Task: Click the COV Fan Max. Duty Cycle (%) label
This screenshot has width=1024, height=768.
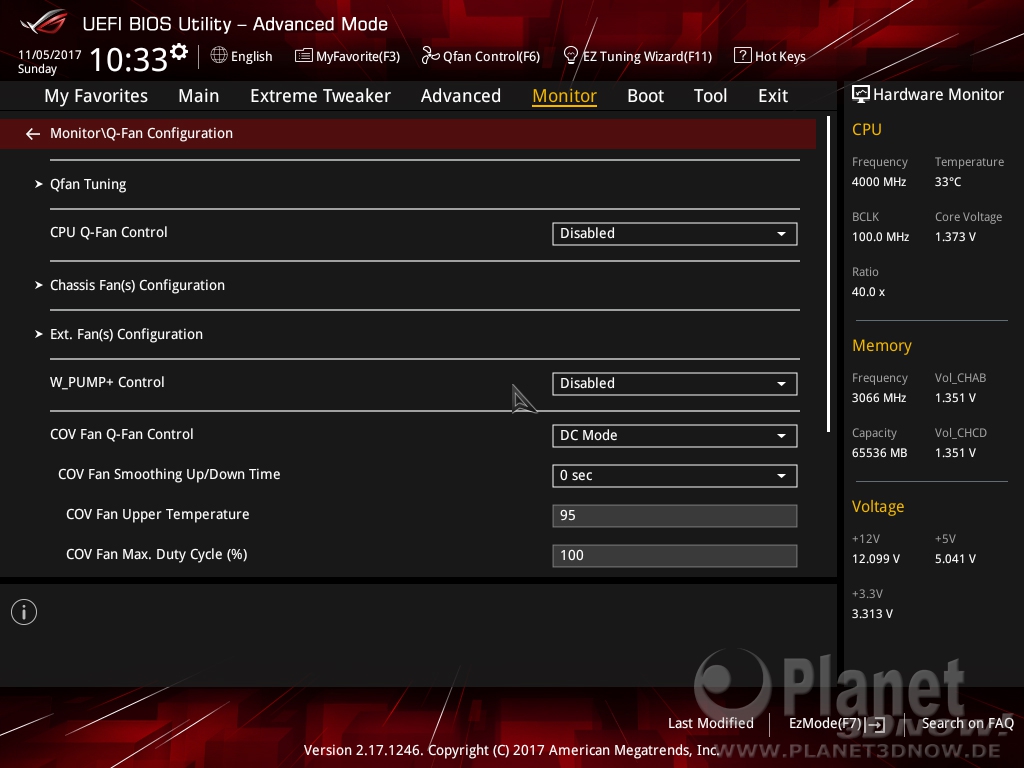Action: 157,554
